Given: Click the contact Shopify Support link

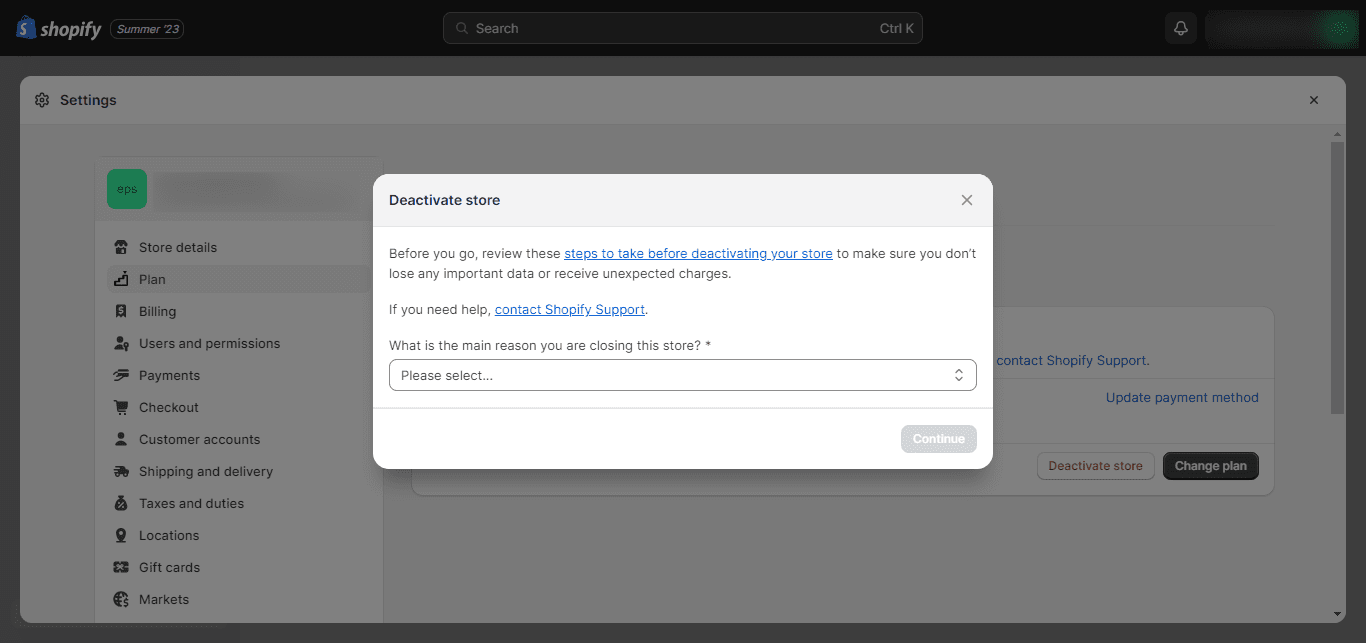Looking at the screenshot, I should pyautogui.click(x=569, y=309).
